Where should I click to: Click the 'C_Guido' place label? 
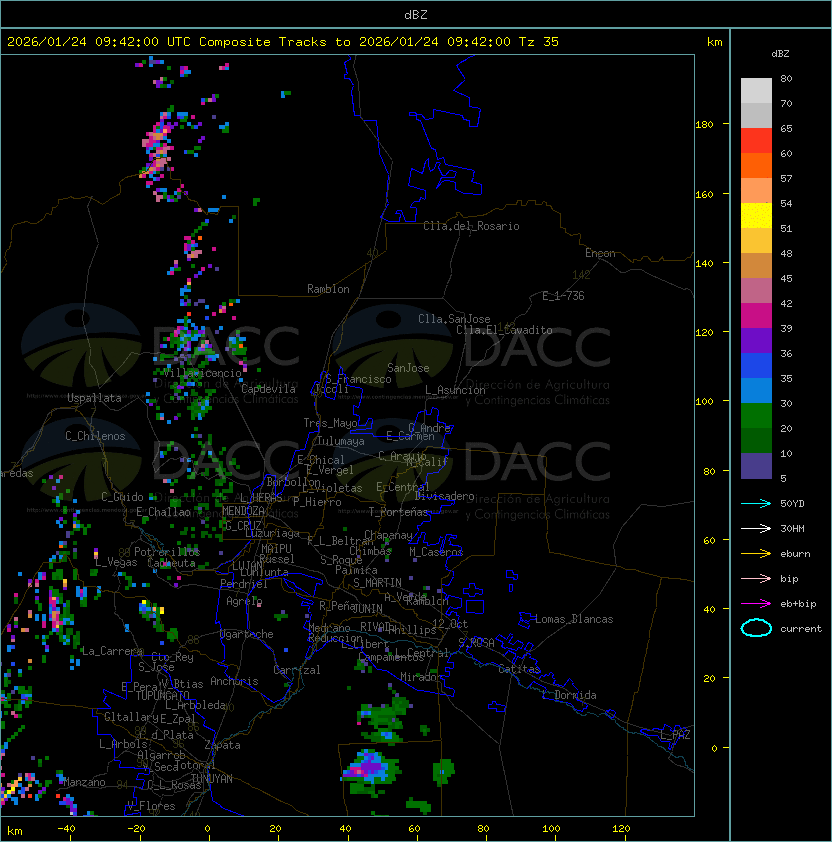coord(122,497)
